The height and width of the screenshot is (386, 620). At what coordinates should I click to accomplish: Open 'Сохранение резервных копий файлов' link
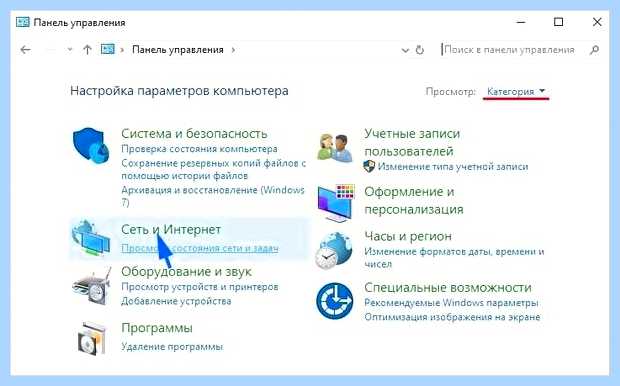tap(214, 169)
